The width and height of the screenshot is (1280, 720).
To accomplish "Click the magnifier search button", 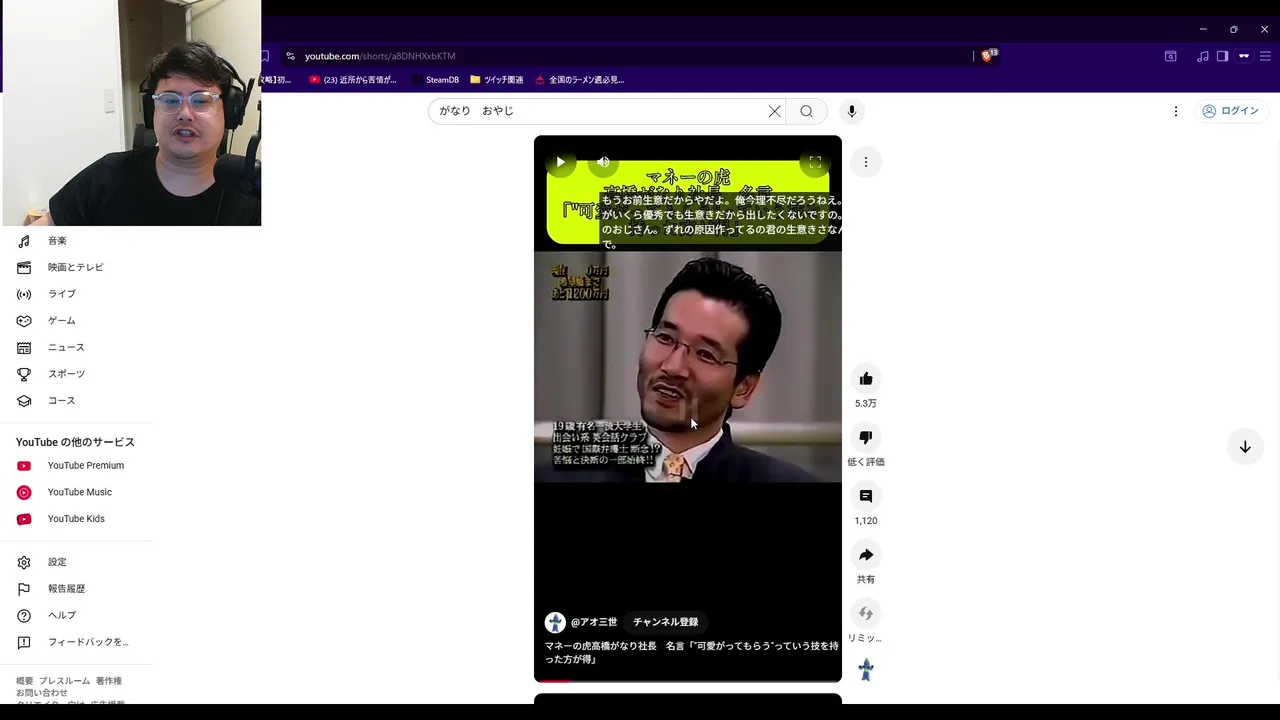I will tap(806, 111).
